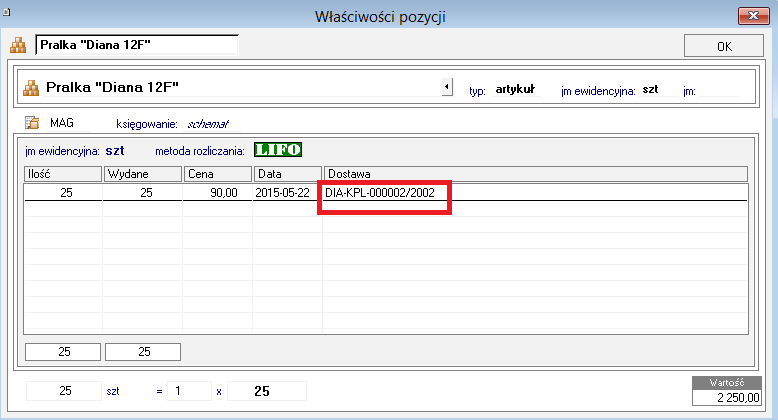Screen dimensions: 778x420
Task: Close the Właściwości pozycji window
Action: (753, 16)
